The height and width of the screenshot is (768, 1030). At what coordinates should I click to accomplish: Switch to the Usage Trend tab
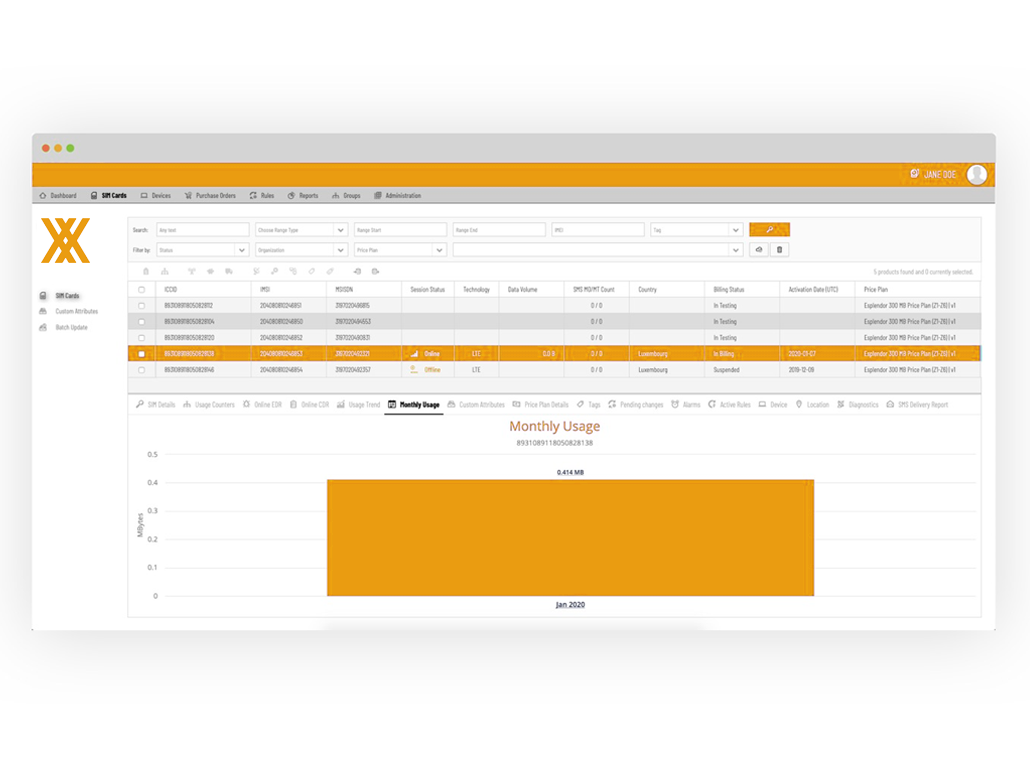point(359,405)
